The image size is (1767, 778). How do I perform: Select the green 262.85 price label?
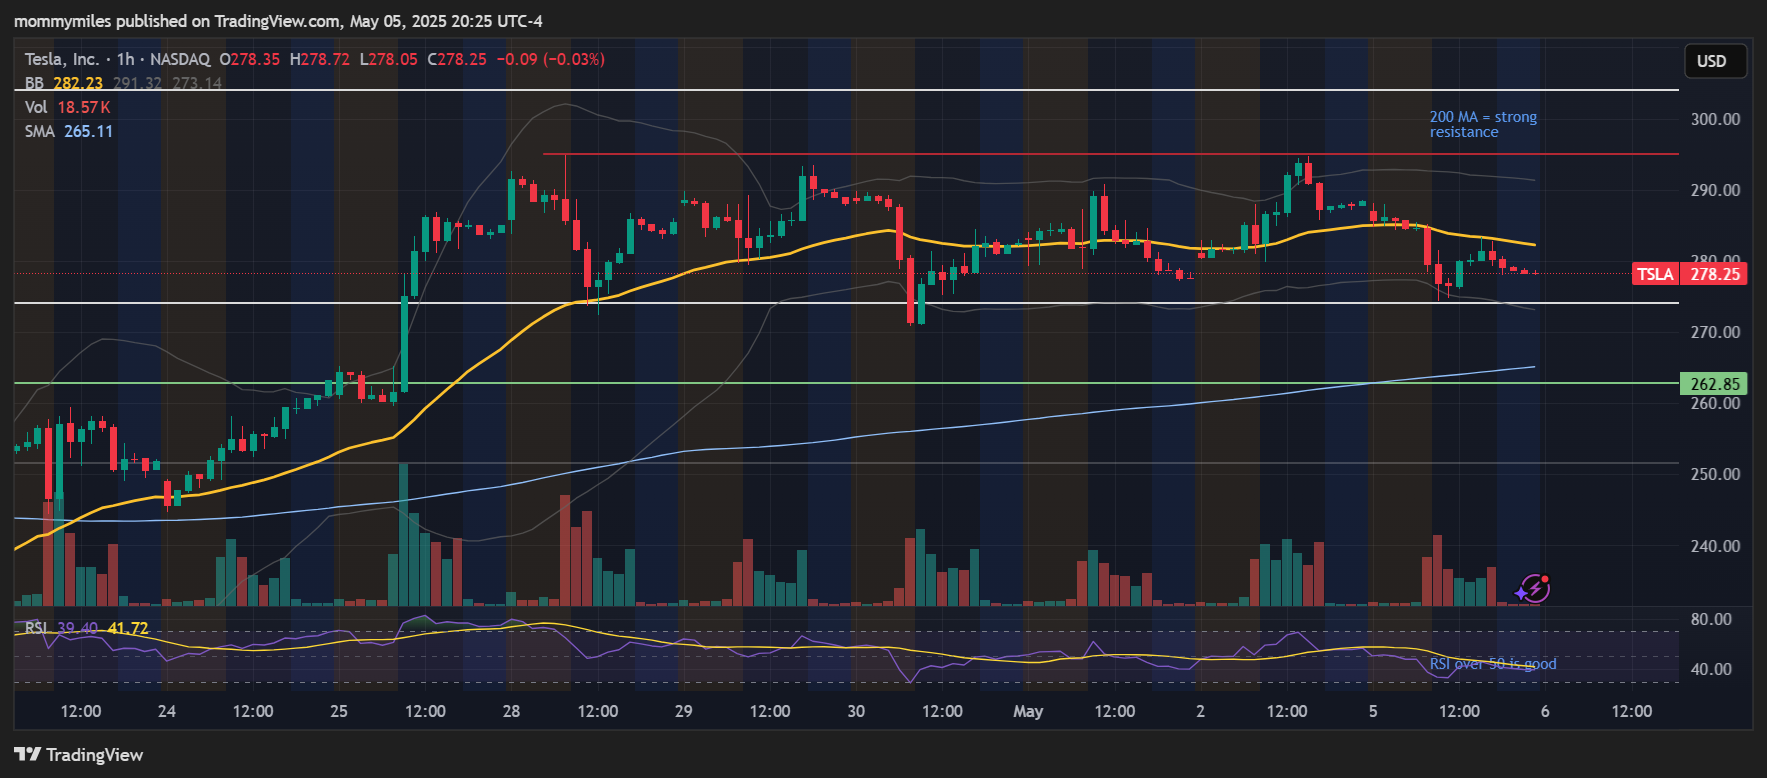1714,384
